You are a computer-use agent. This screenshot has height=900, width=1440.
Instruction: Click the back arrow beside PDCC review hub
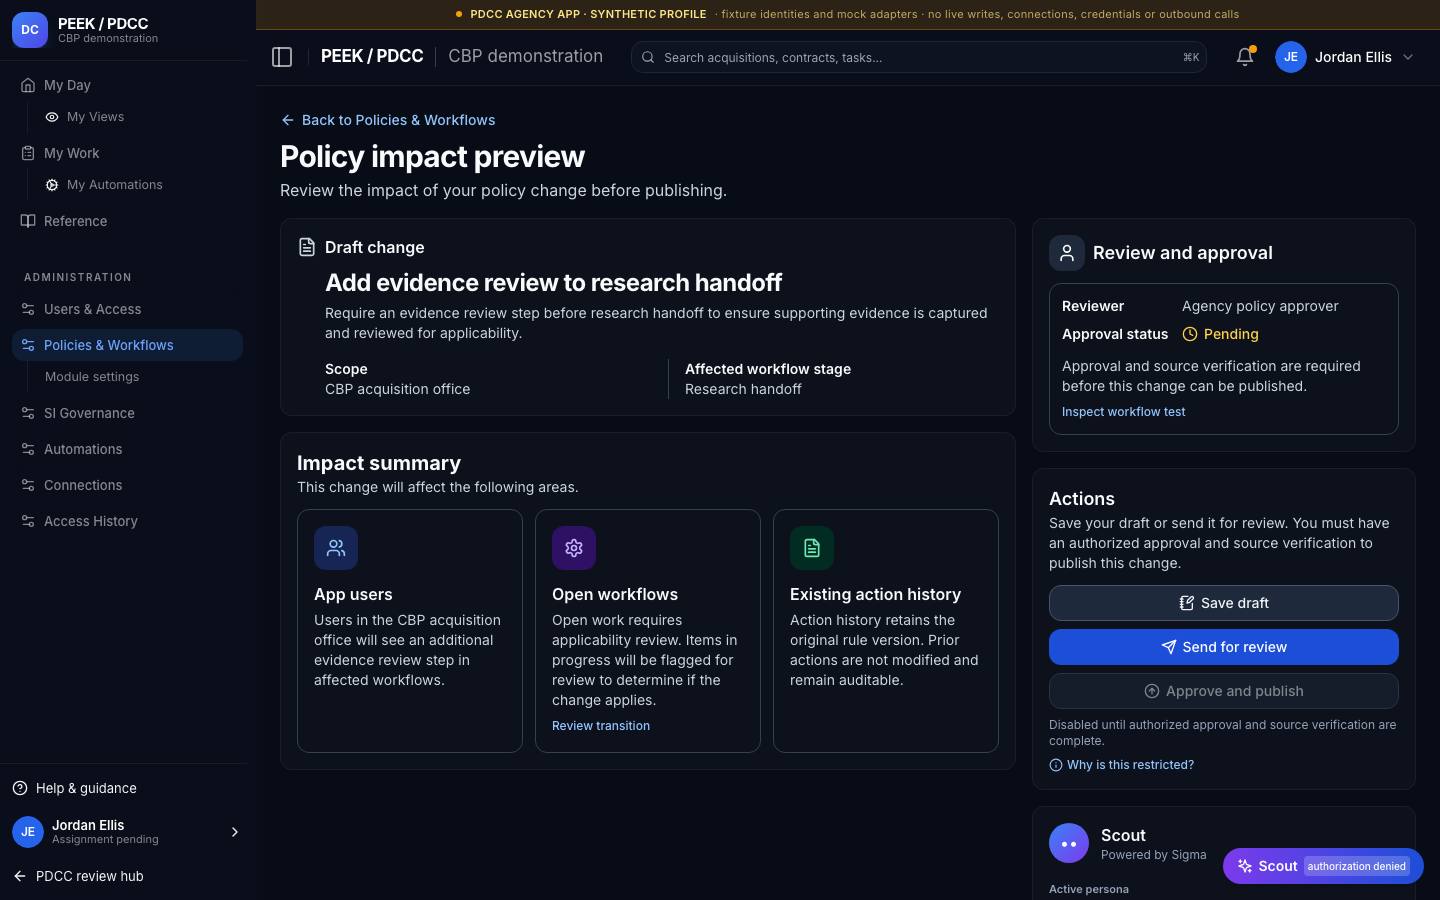(20, 876)
